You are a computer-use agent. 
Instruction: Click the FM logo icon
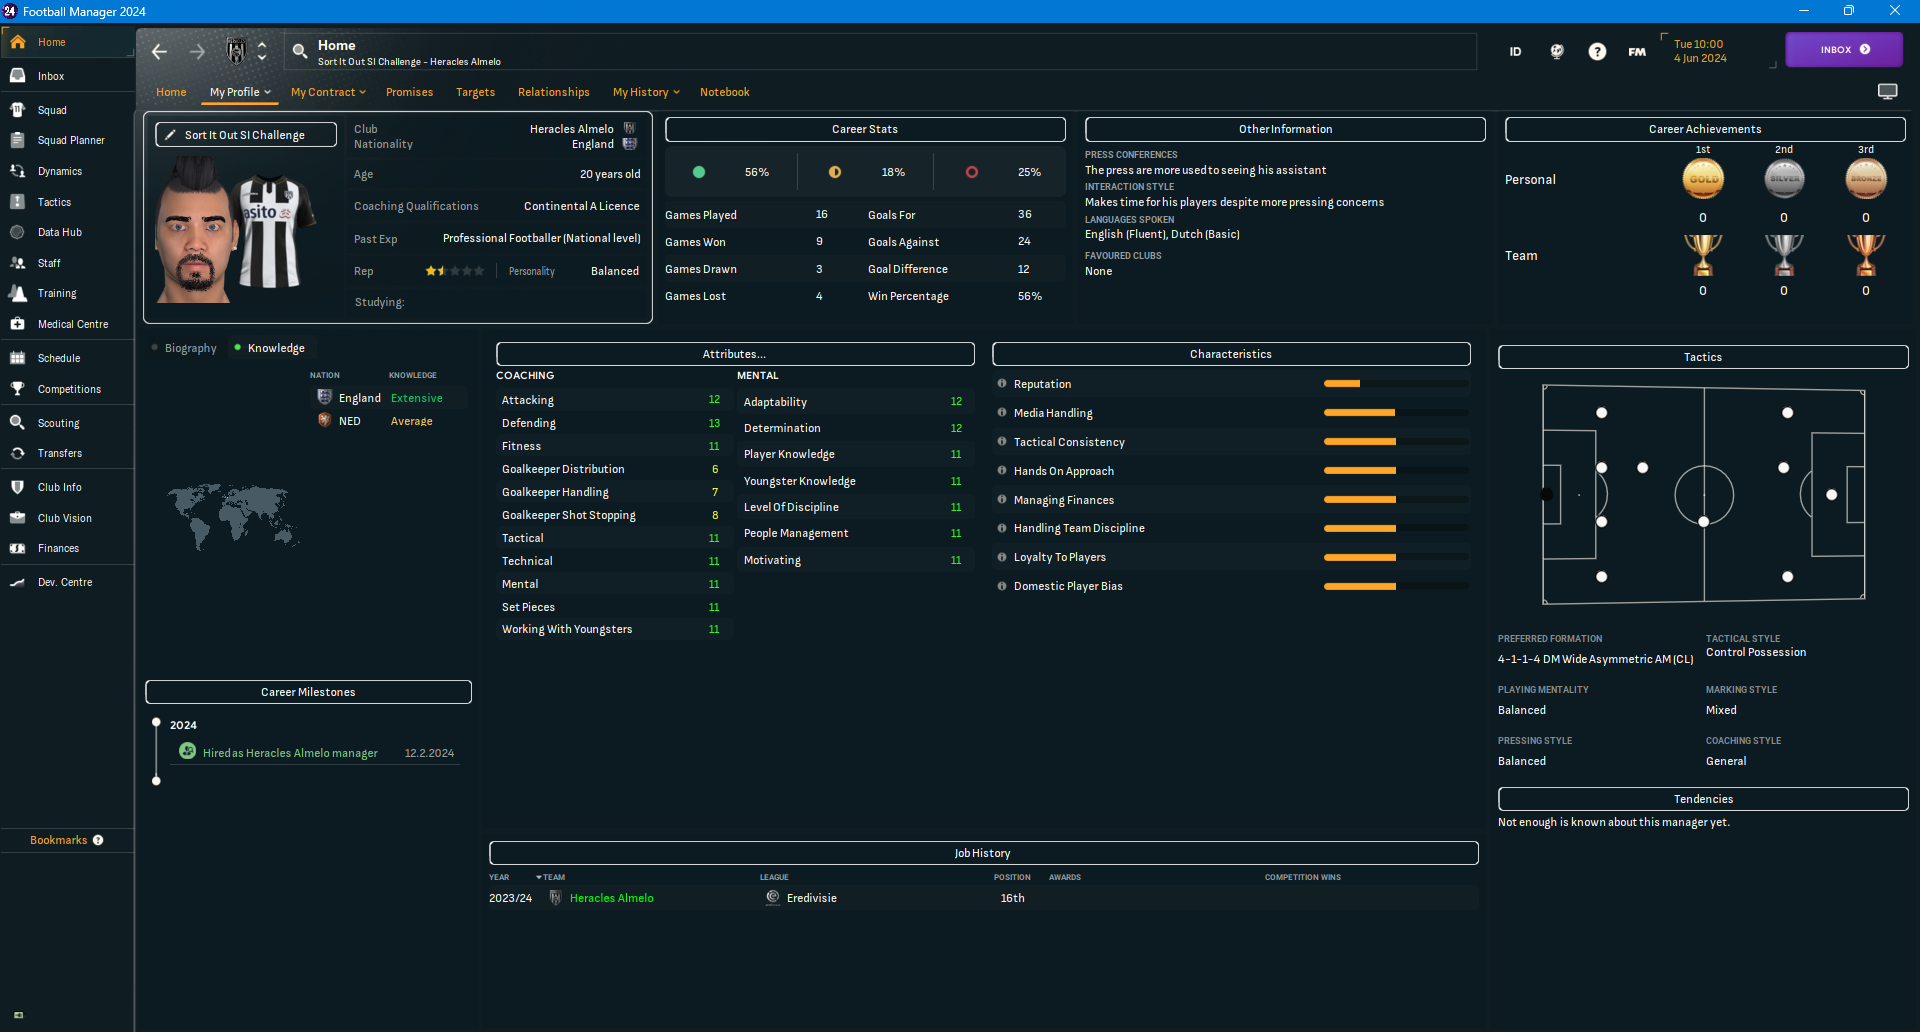coord(1637,51)
